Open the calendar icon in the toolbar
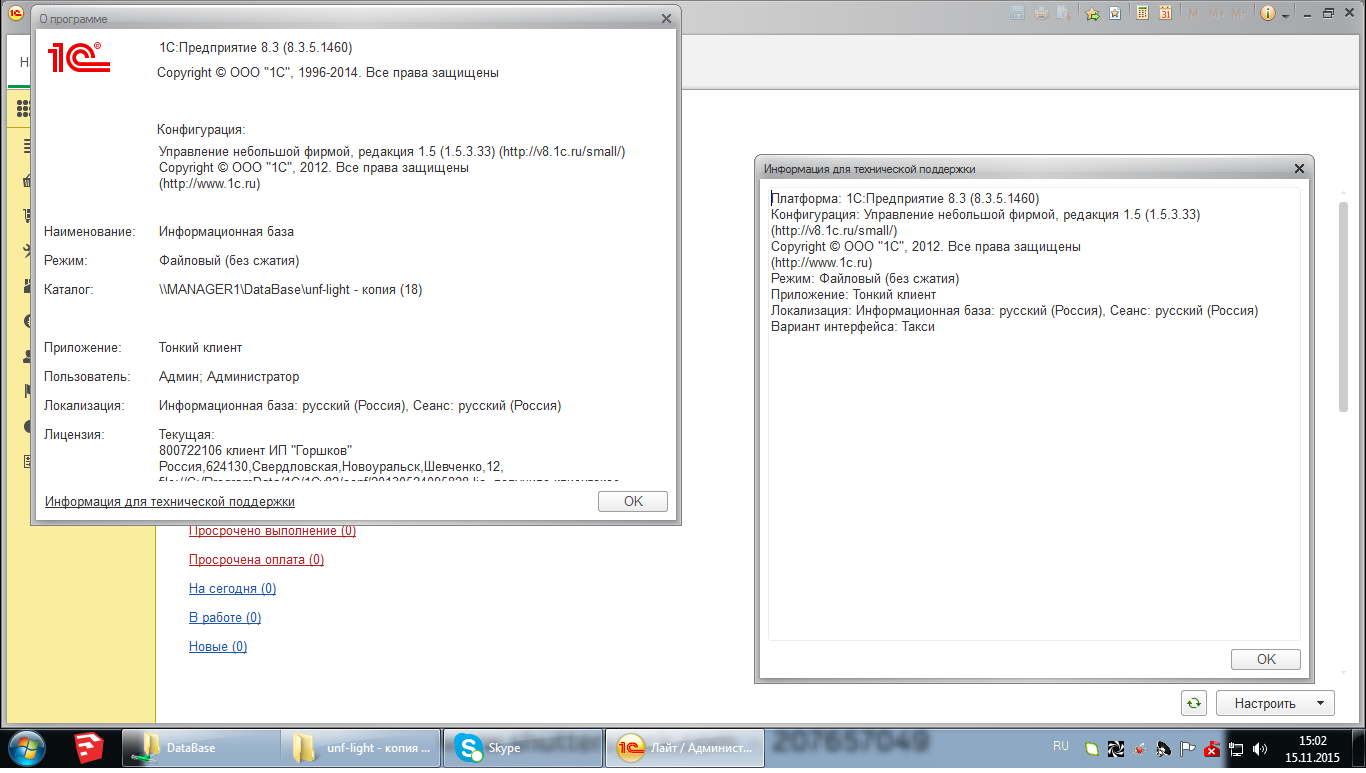Viewport: 1366px width, 773px height. click(1165, 13)
